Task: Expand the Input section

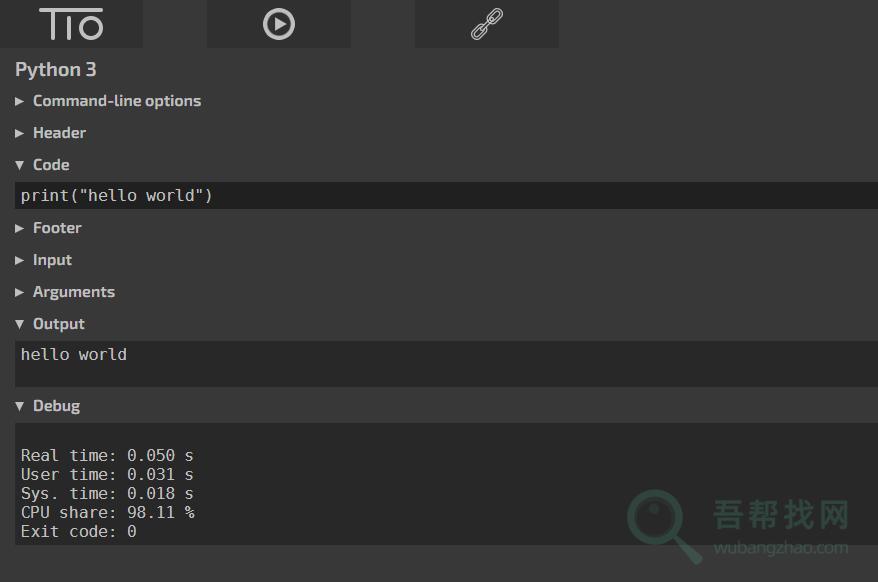Action: pyautogui.click(x=52, y=260)
